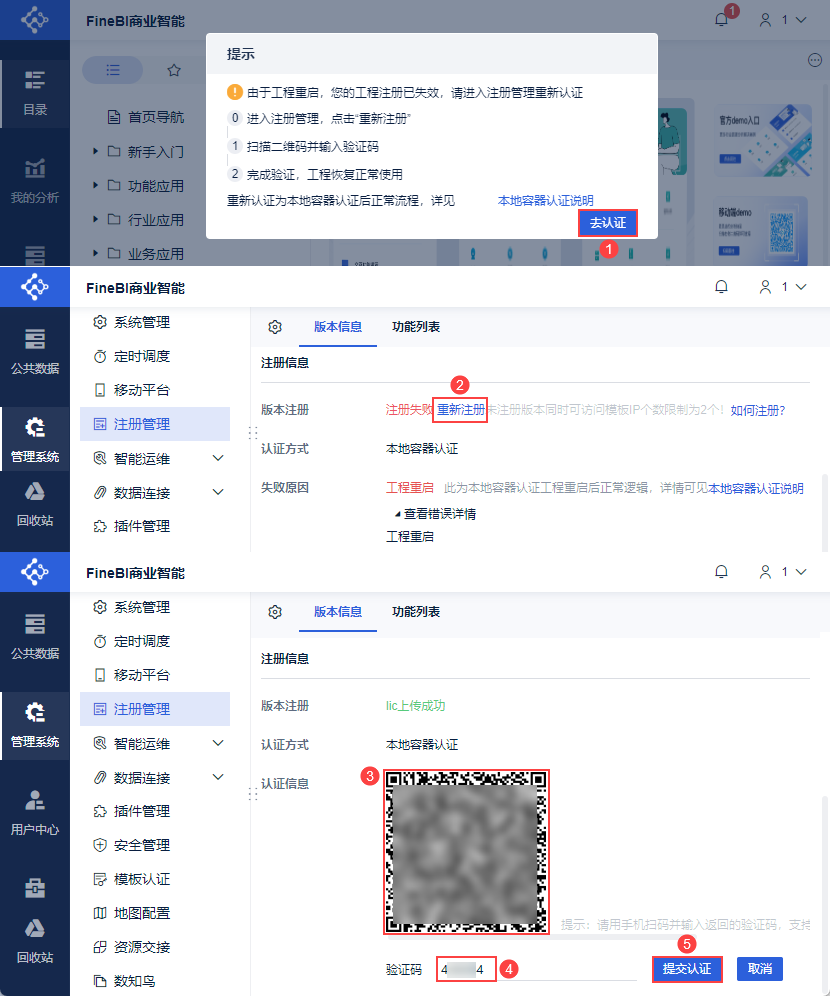The width and height of the screenshot is (830, 996).
Task: Open the 目录 sidebar section
Action: (x=35, y=93)
